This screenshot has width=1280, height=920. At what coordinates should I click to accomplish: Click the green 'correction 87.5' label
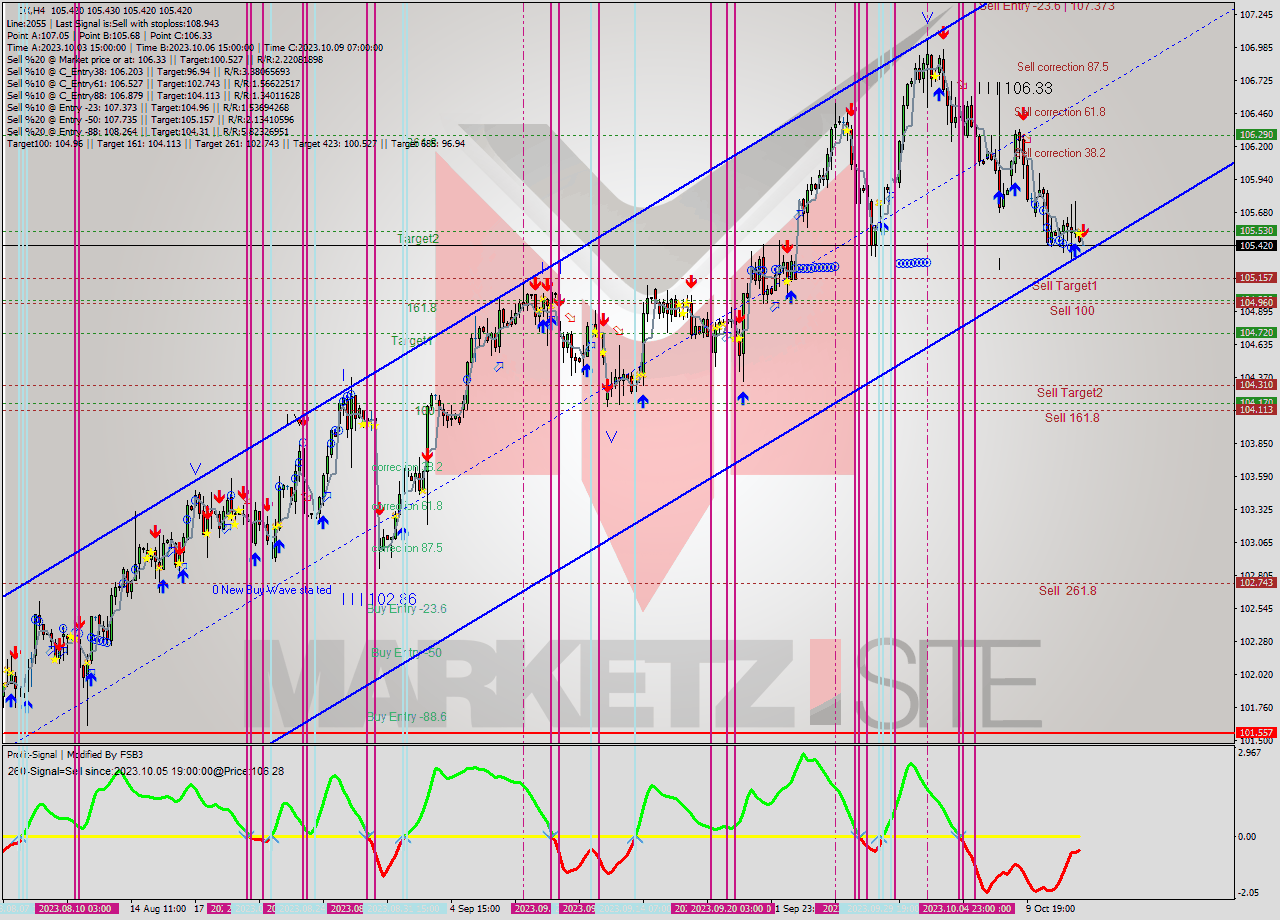pyautogui.click(x=407, y=548)
